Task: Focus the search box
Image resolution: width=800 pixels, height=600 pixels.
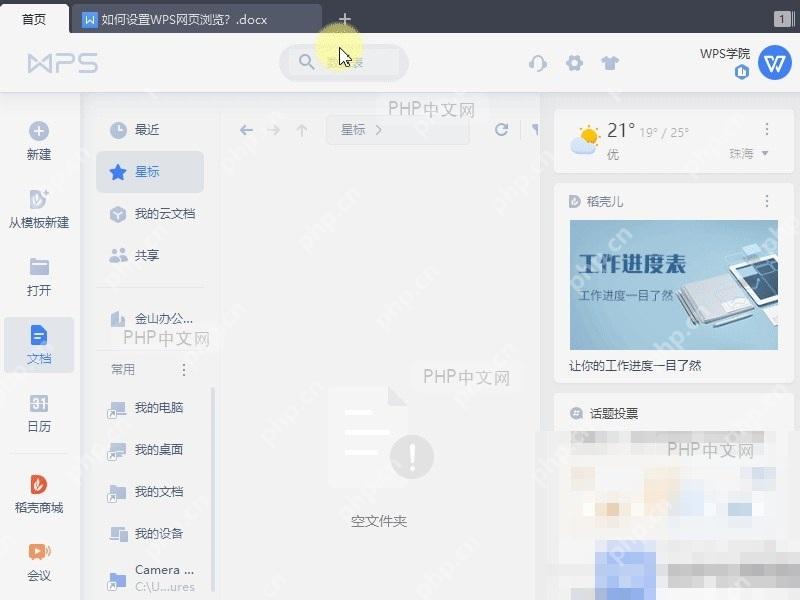Action: coord(344,62)
